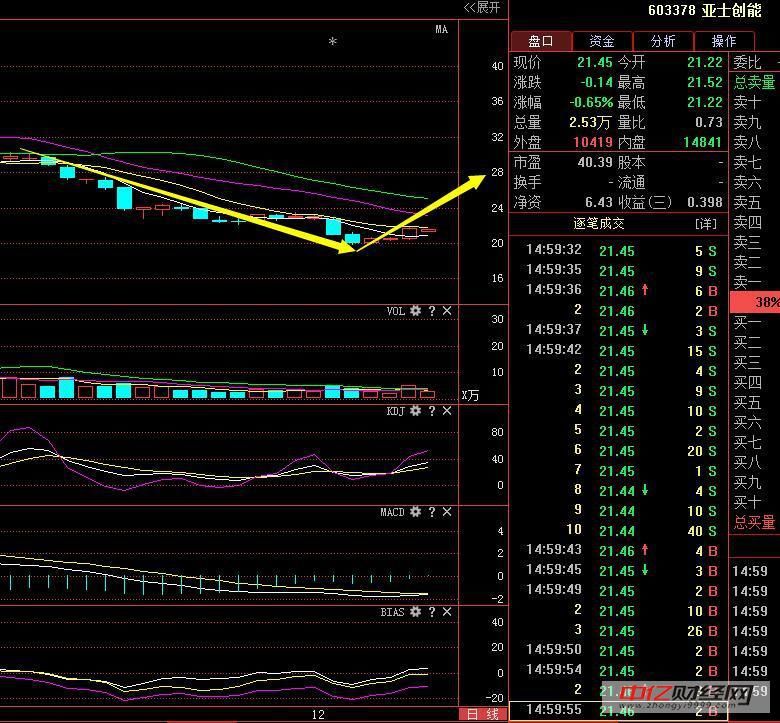Viewport: 780px width, 723px height.
Task: Open the VOL indicator settings gear
Action: [x=416, y=311]
